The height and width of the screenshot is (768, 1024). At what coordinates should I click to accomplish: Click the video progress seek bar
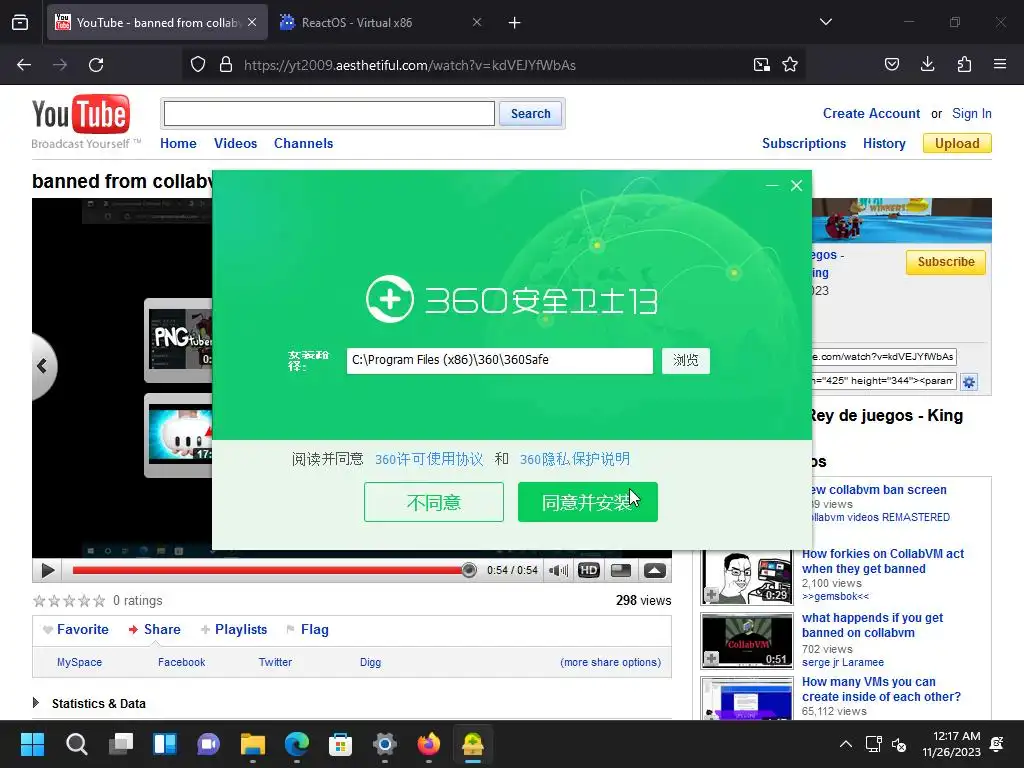pyautogui.click(x=274, y=570)
